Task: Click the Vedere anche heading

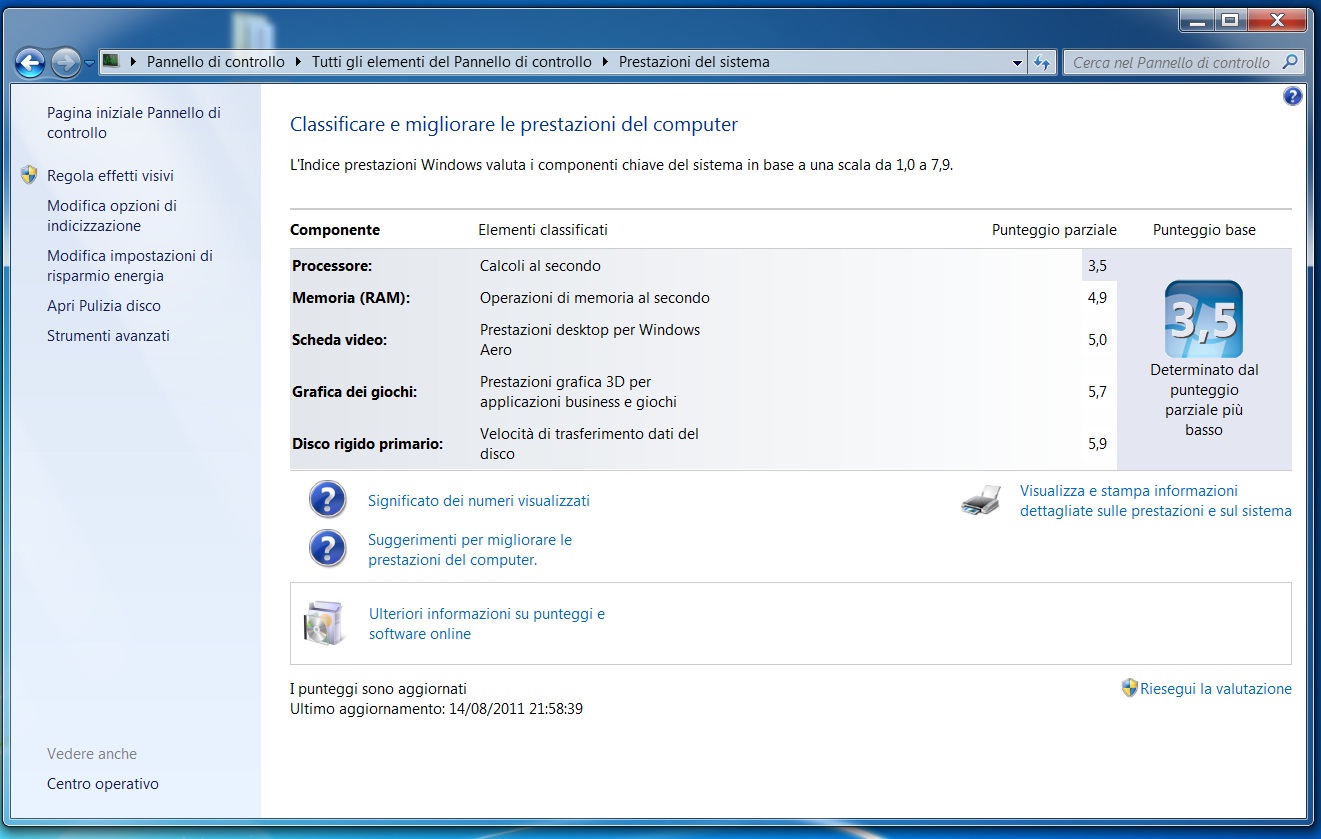Action: pos(92,754)
